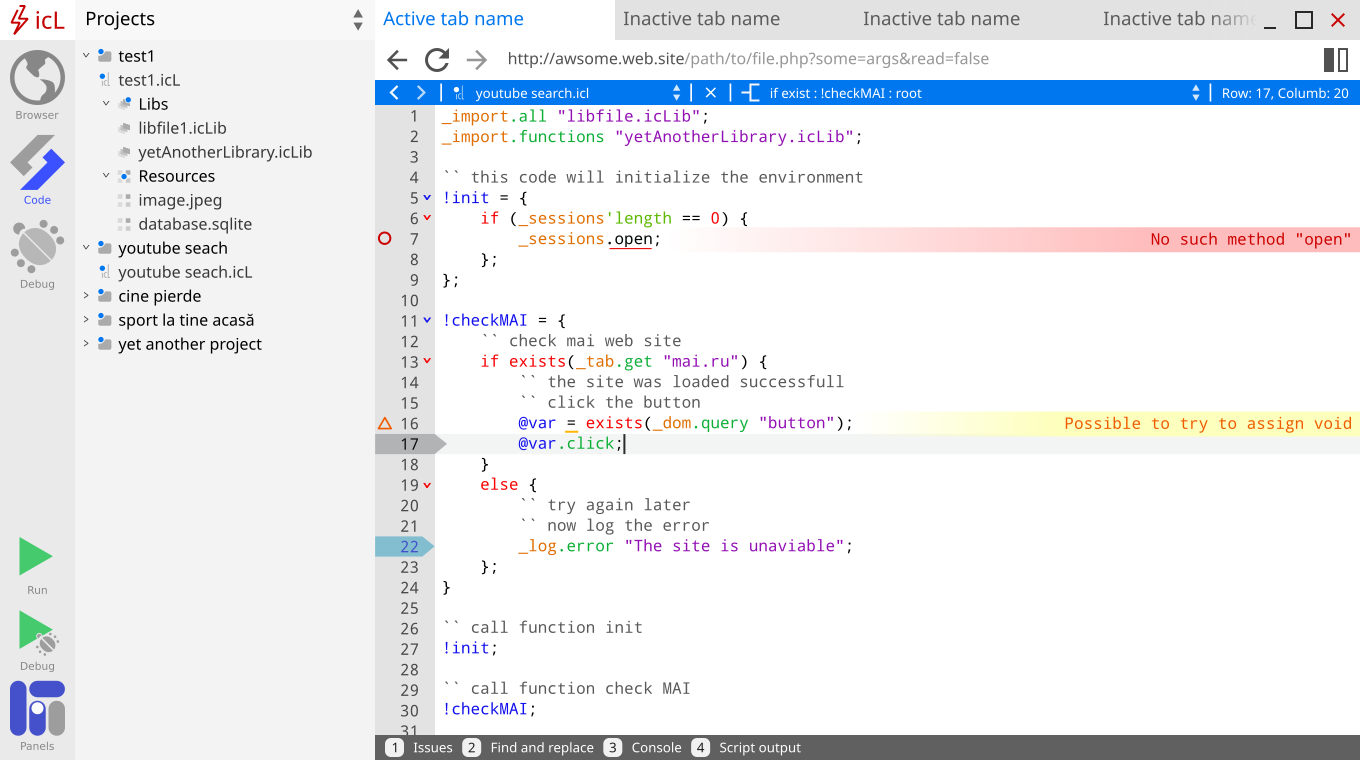Open the Script output panel

click(x=747, y=748)
